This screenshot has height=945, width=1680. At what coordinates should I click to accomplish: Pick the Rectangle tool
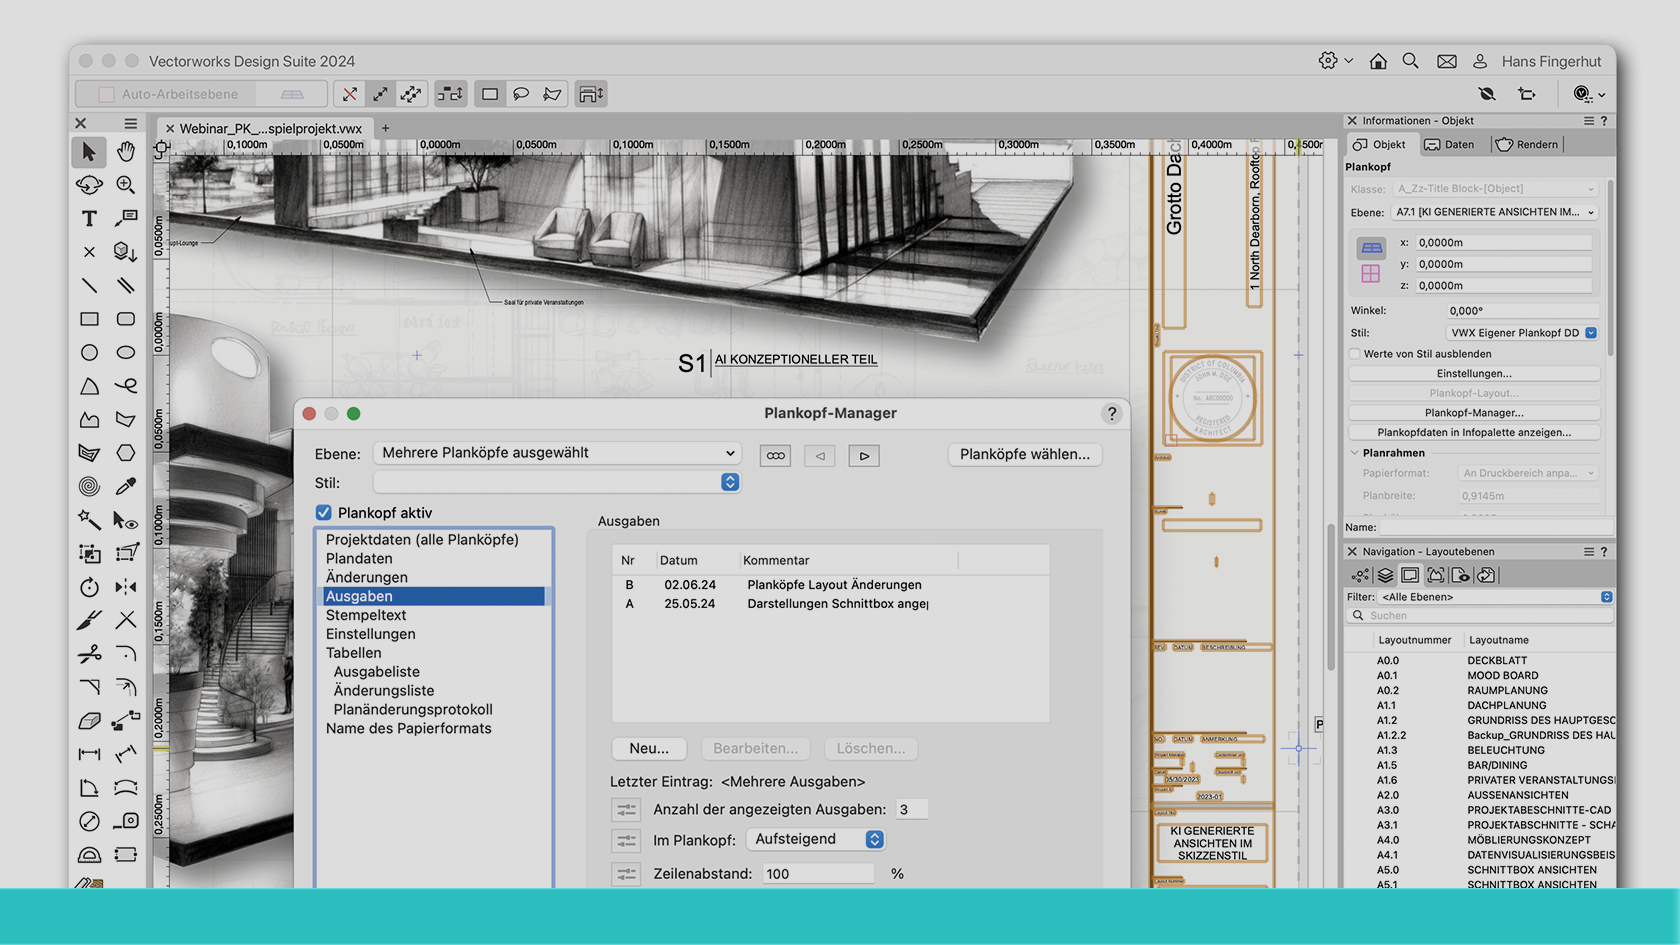point(89,319)
